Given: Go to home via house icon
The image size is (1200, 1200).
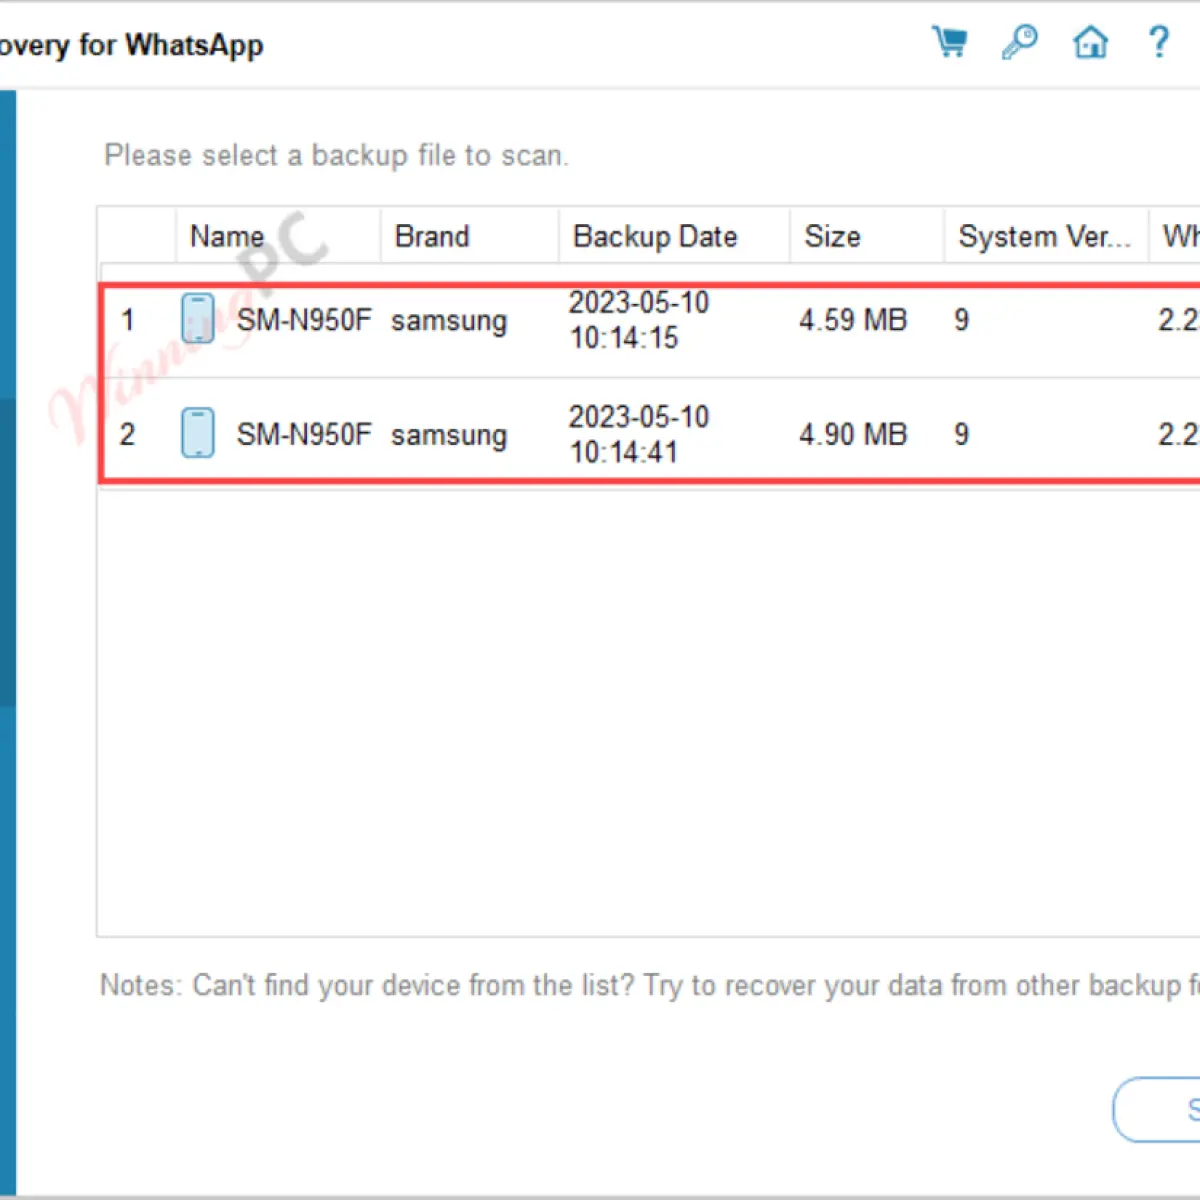Looking at the screenshot, I should pos(1090,42).
